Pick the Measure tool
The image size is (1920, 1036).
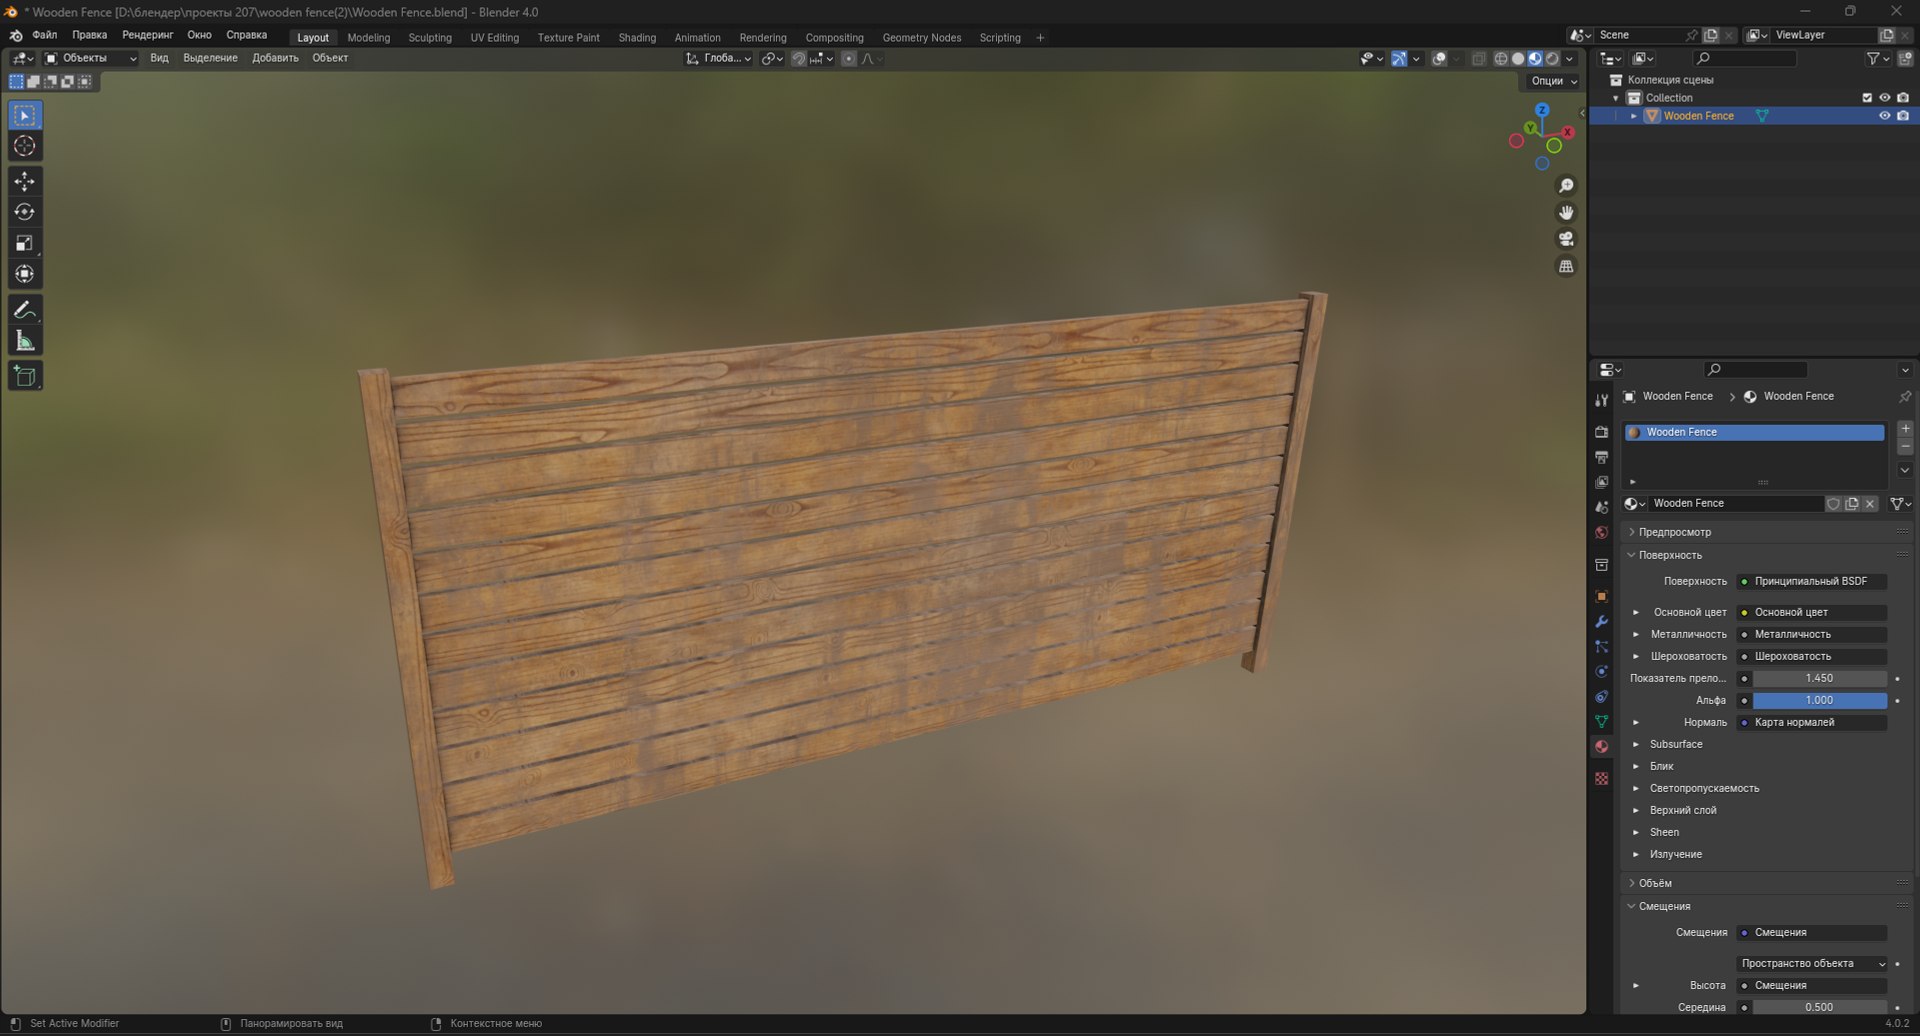25,341
